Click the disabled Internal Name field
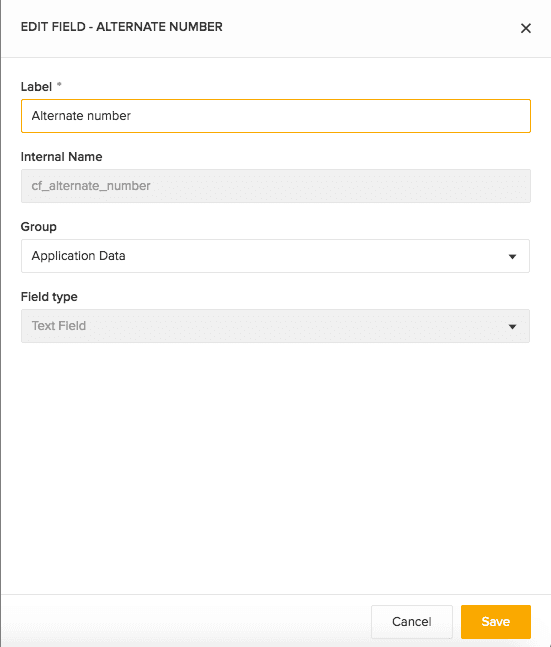 click(276, 186)
